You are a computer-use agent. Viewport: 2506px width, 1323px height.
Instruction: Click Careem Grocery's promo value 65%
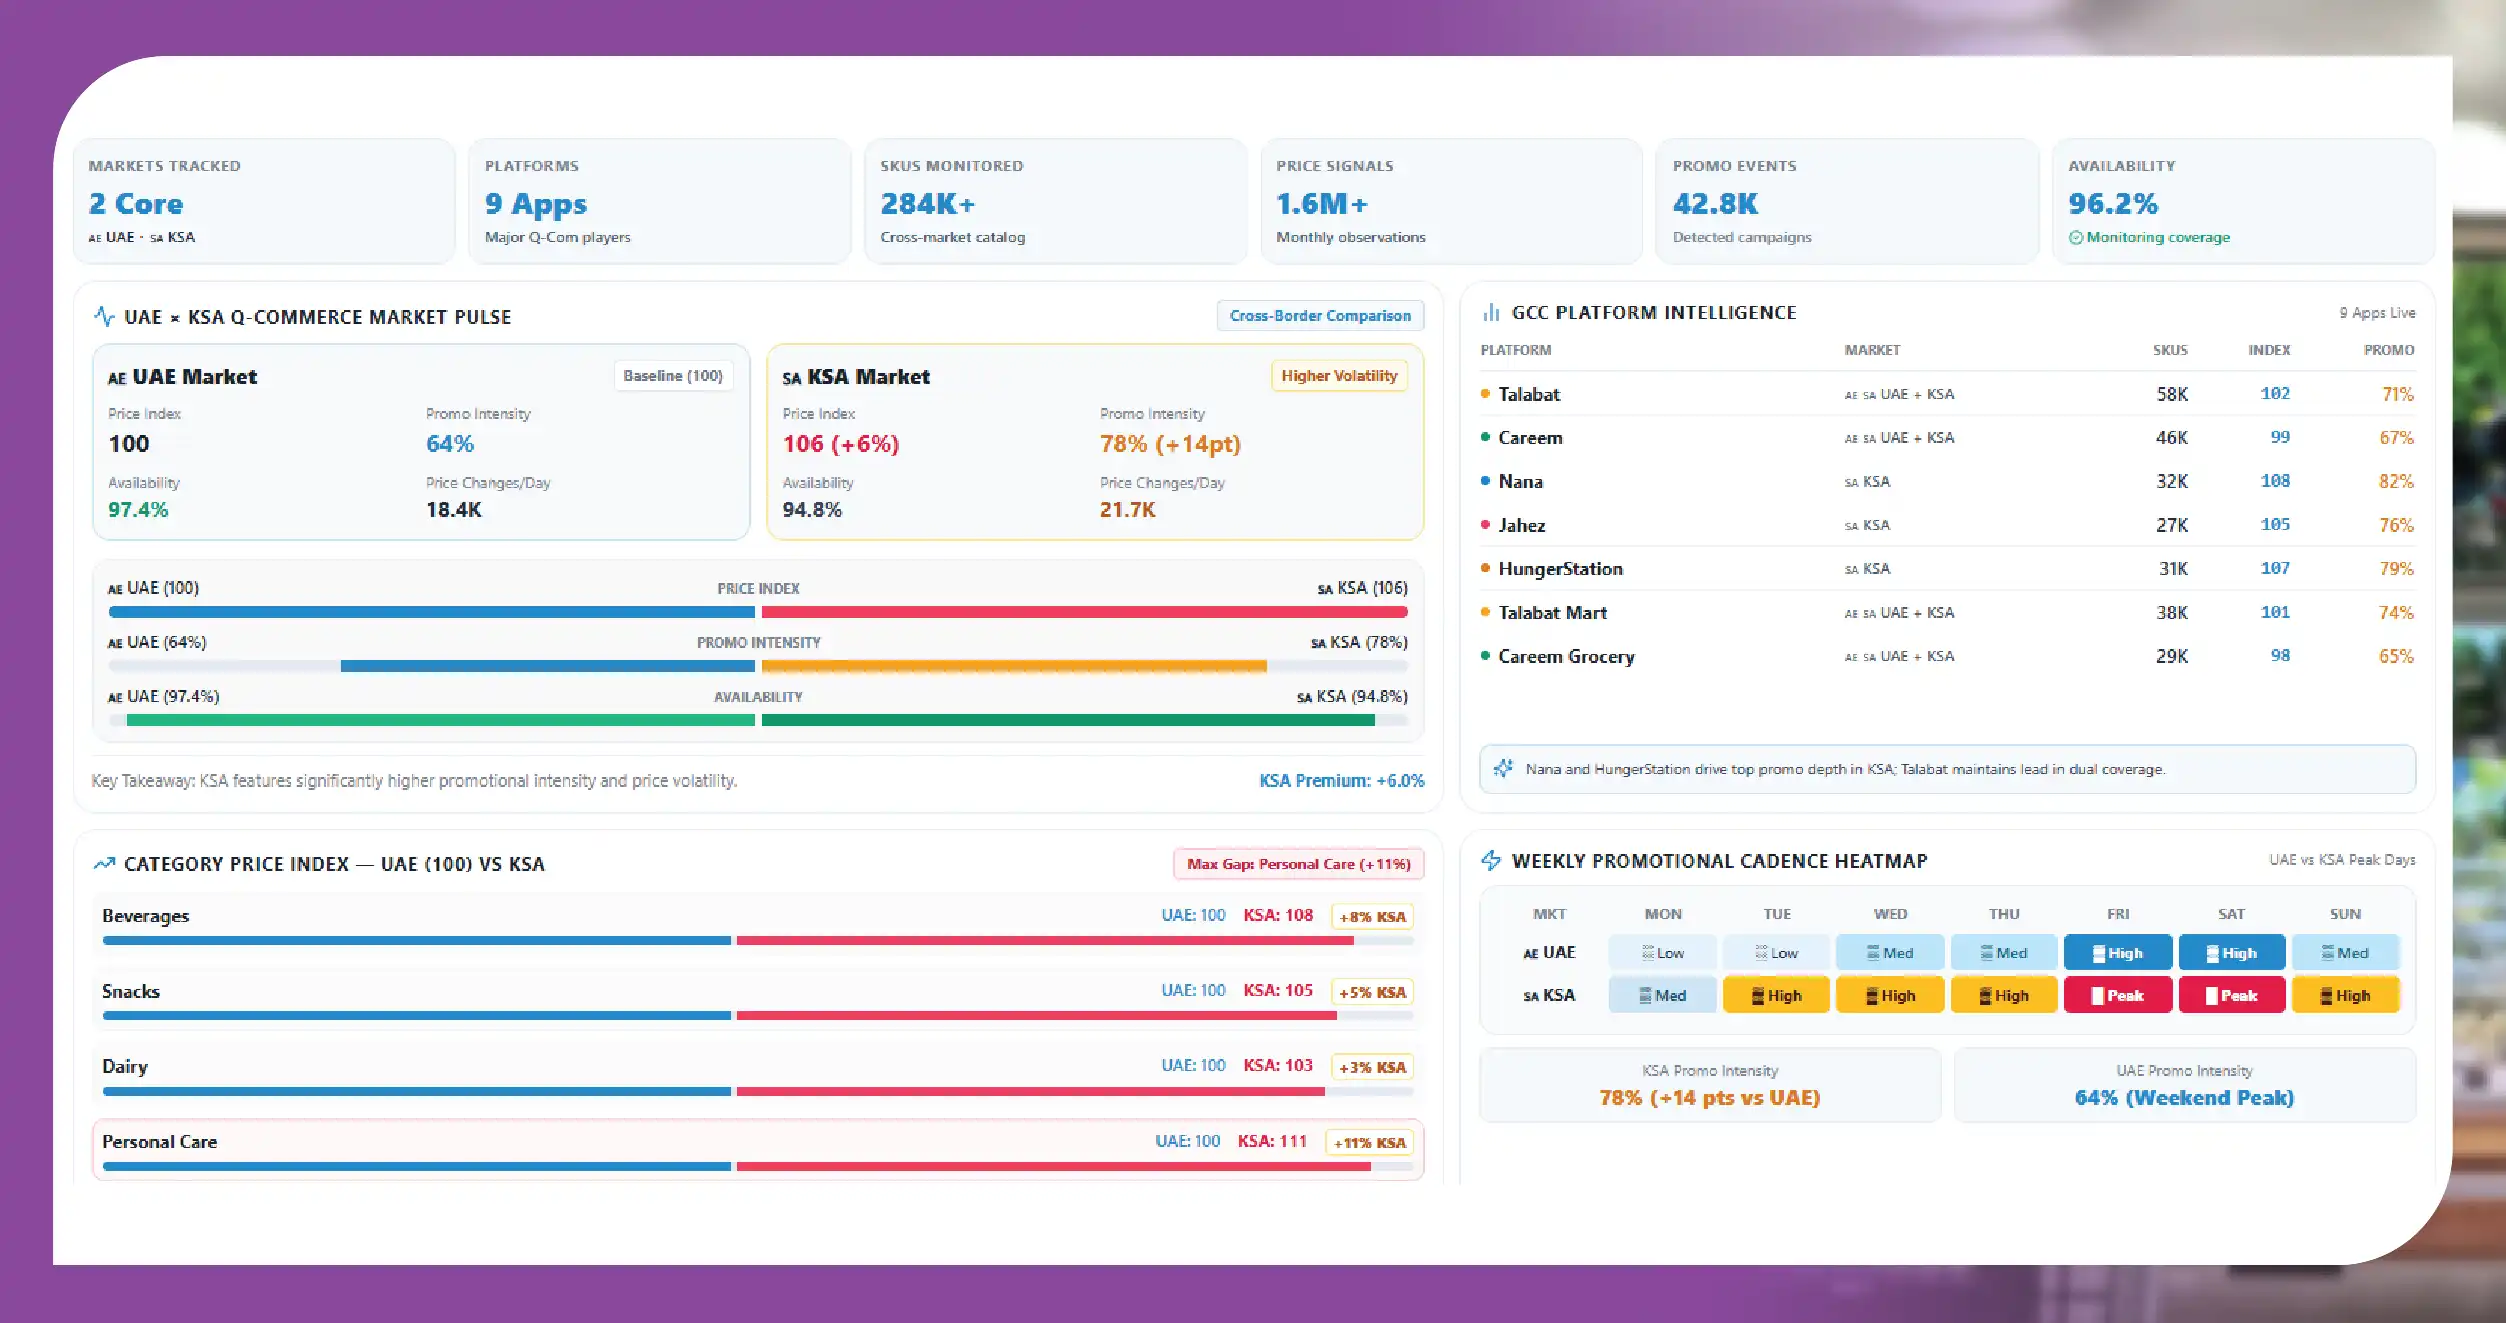tap(2396, 656)
